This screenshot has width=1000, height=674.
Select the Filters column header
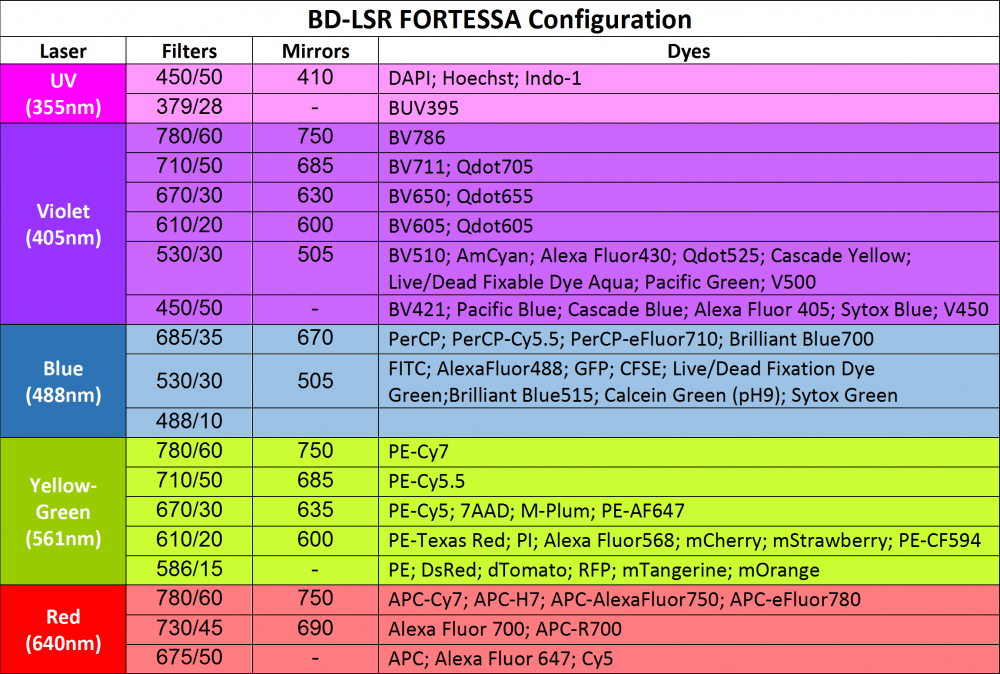189,51
